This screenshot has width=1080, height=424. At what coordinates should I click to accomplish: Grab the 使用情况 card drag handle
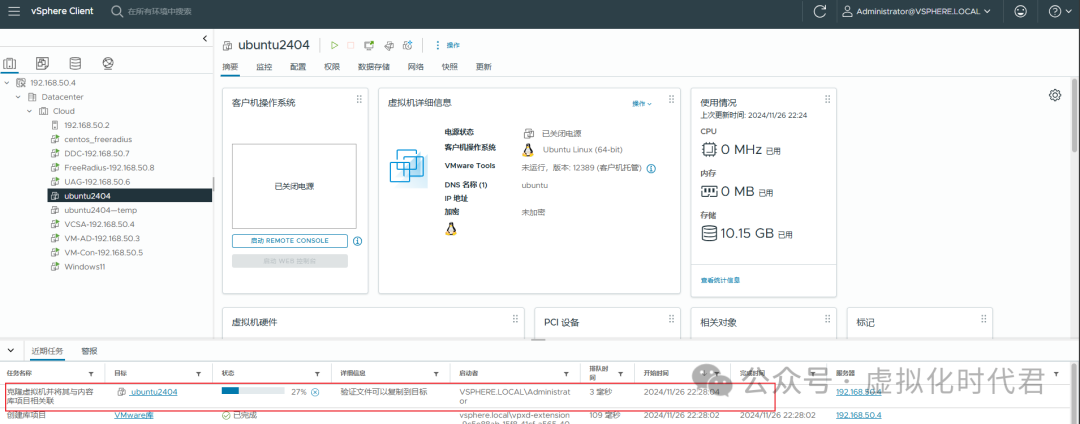tap(827, 99)
